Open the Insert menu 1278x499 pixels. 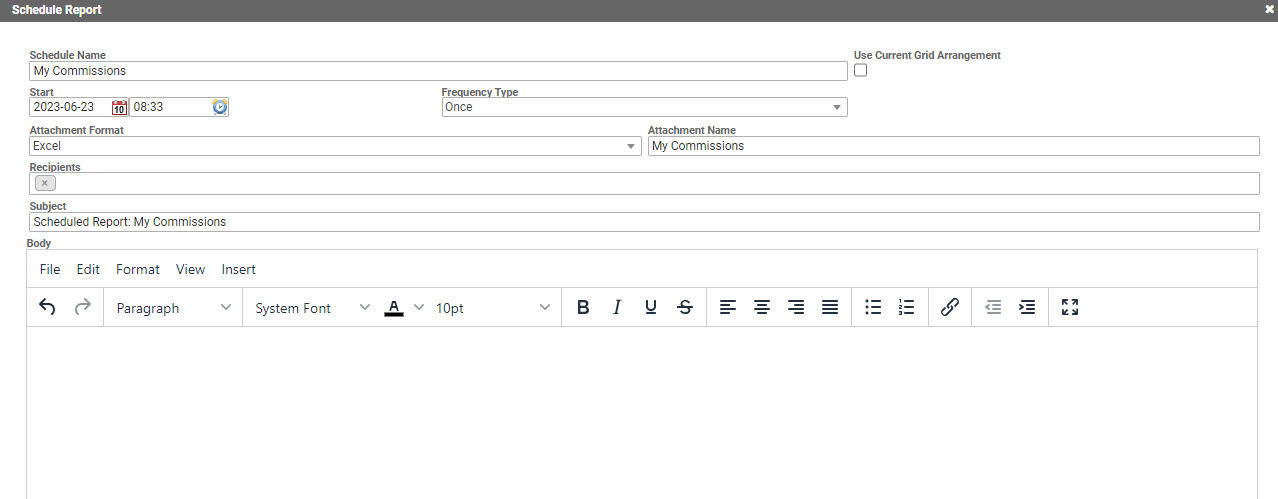239,269
